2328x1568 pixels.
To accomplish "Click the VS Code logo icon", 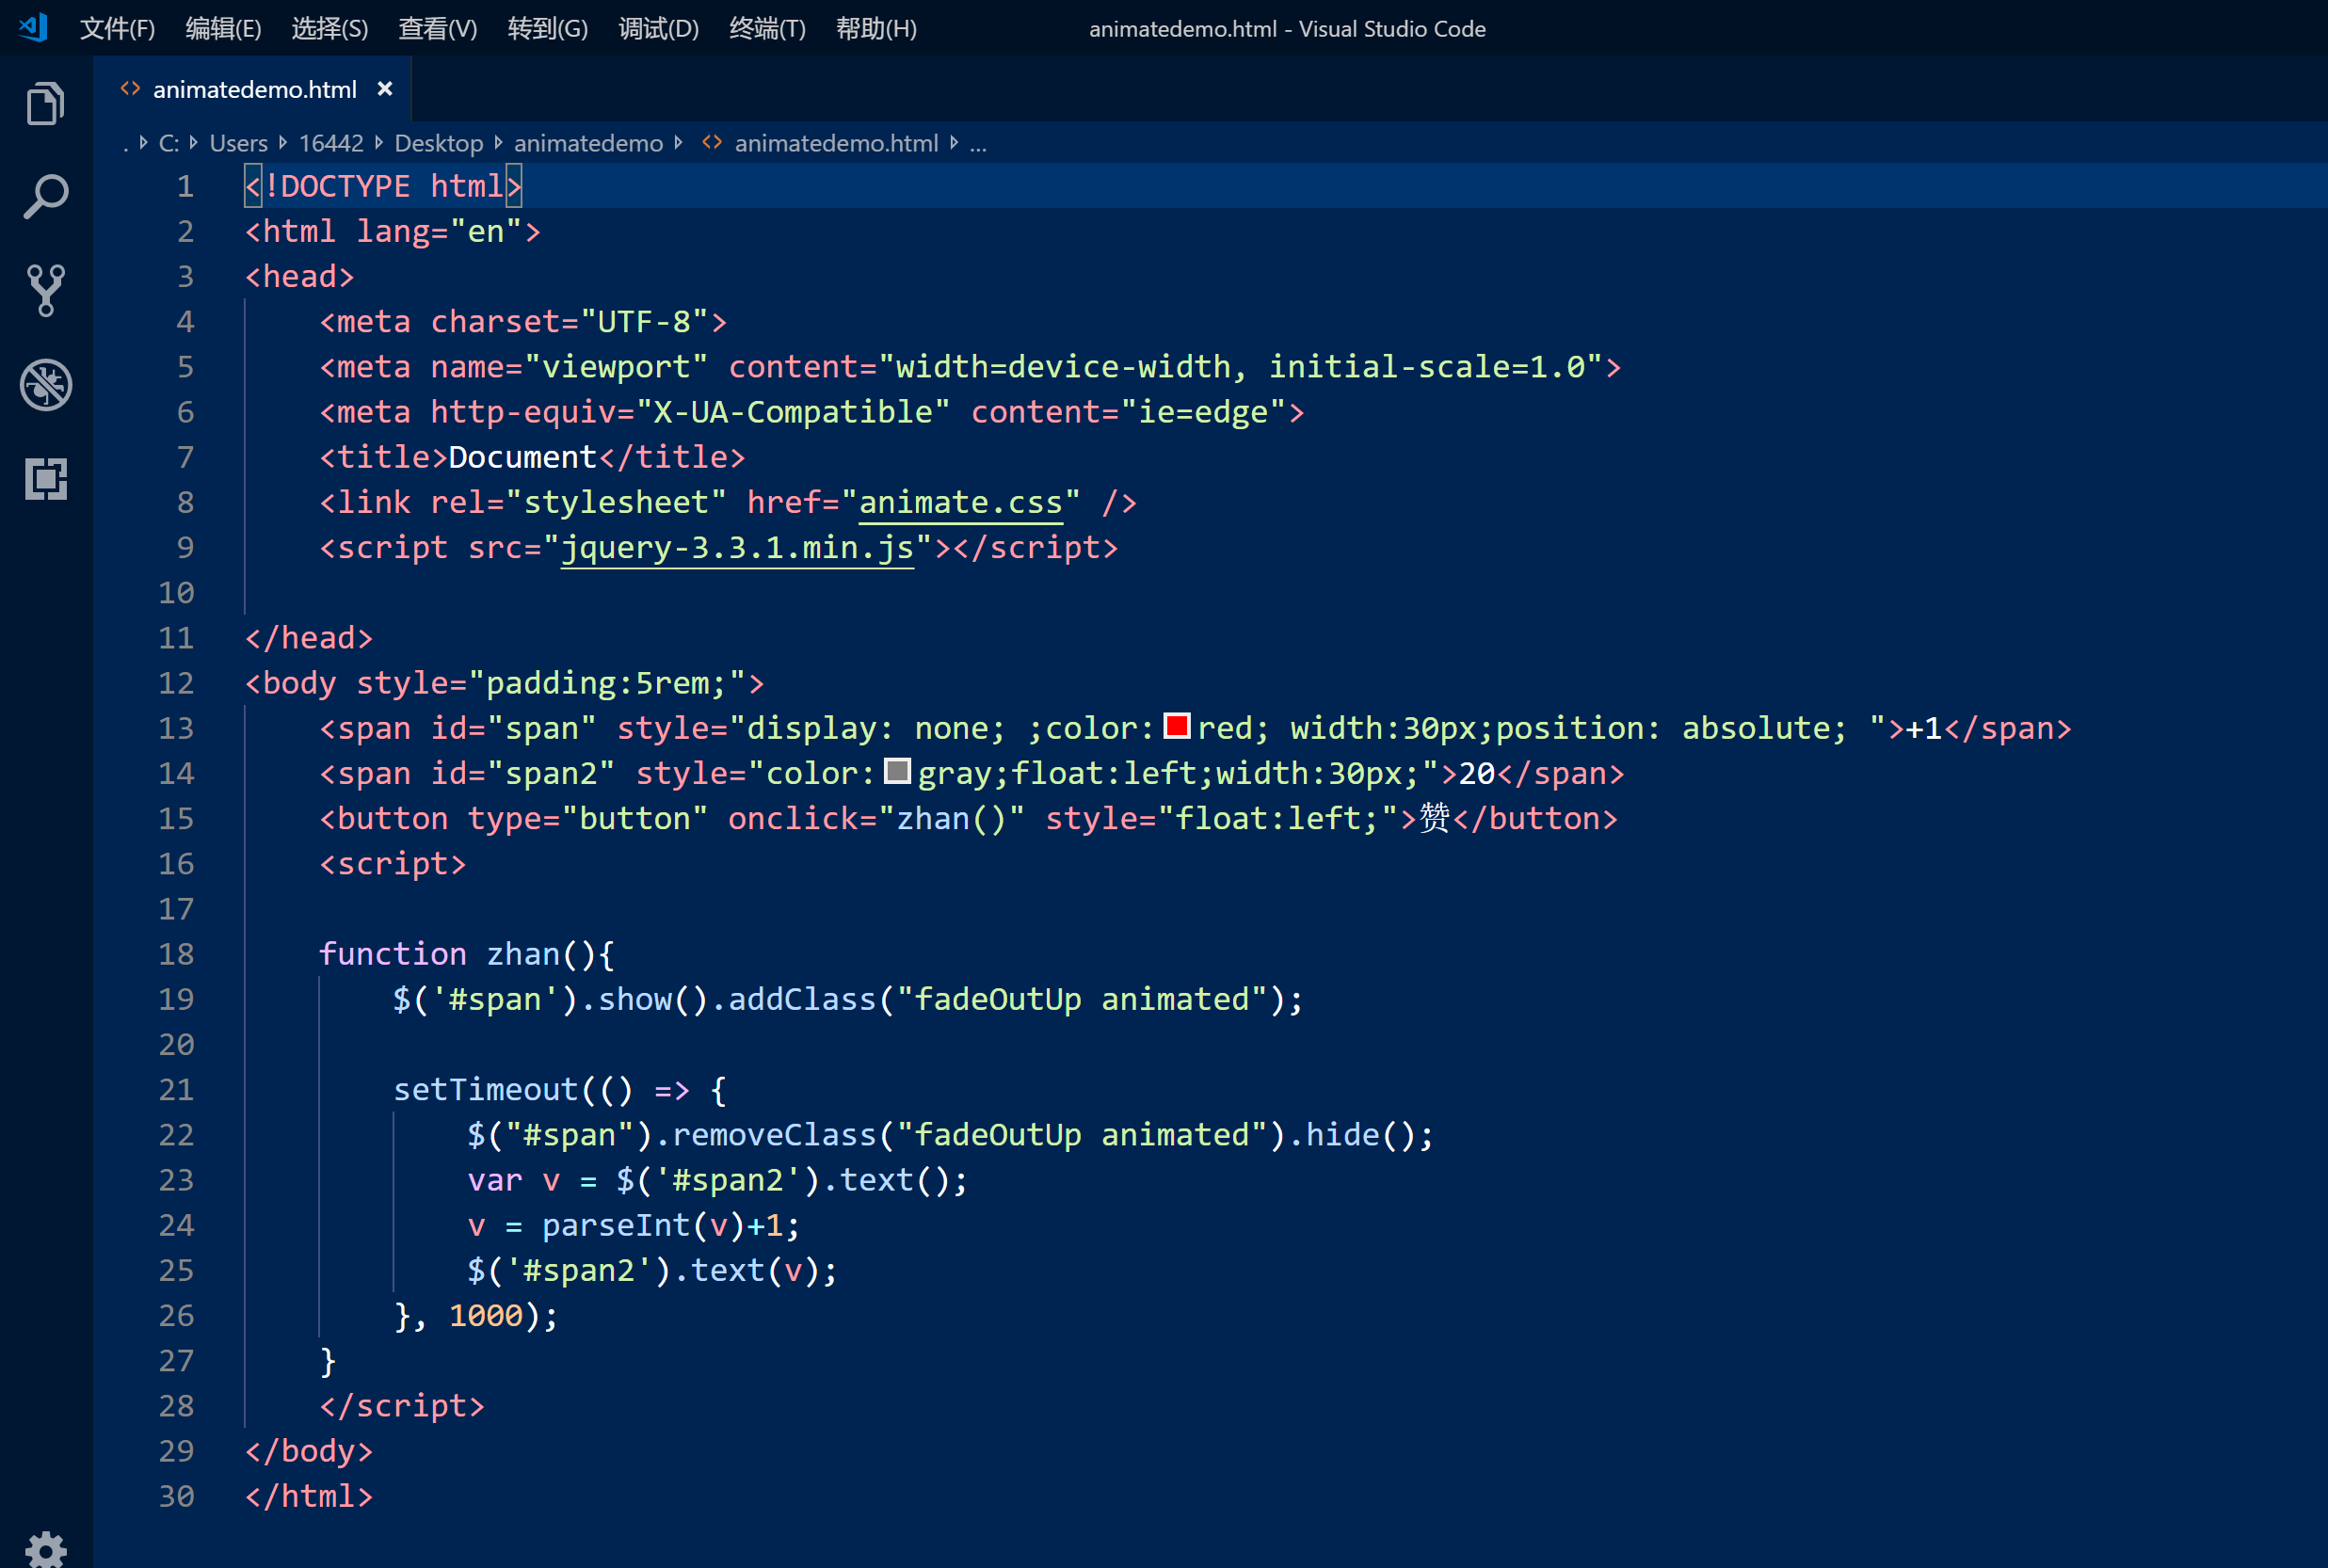I will (33, 27).
